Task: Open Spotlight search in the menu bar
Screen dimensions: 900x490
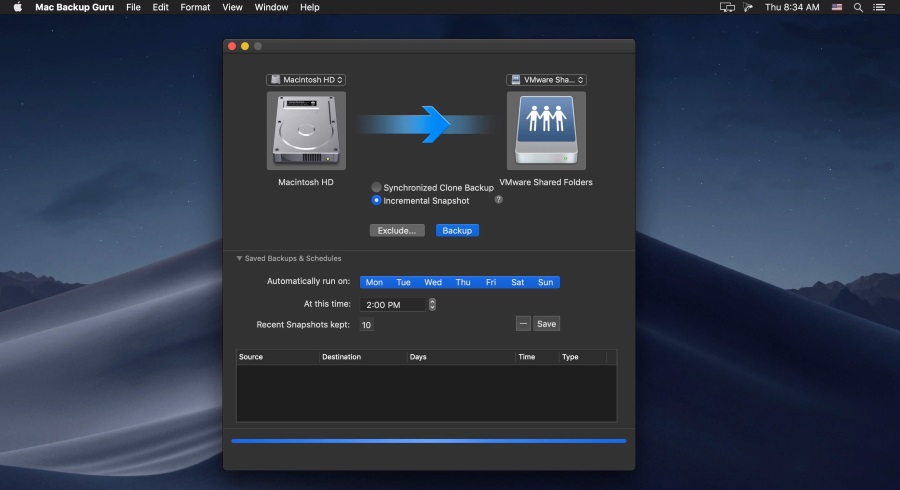Action: [x=858, y=7]
